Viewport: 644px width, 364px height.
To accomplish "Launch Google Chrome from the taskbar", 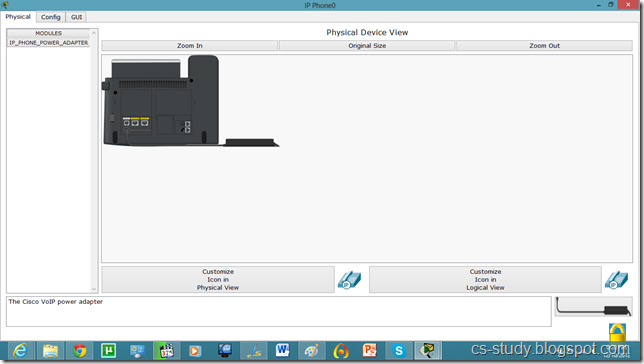I will point(80,351).
